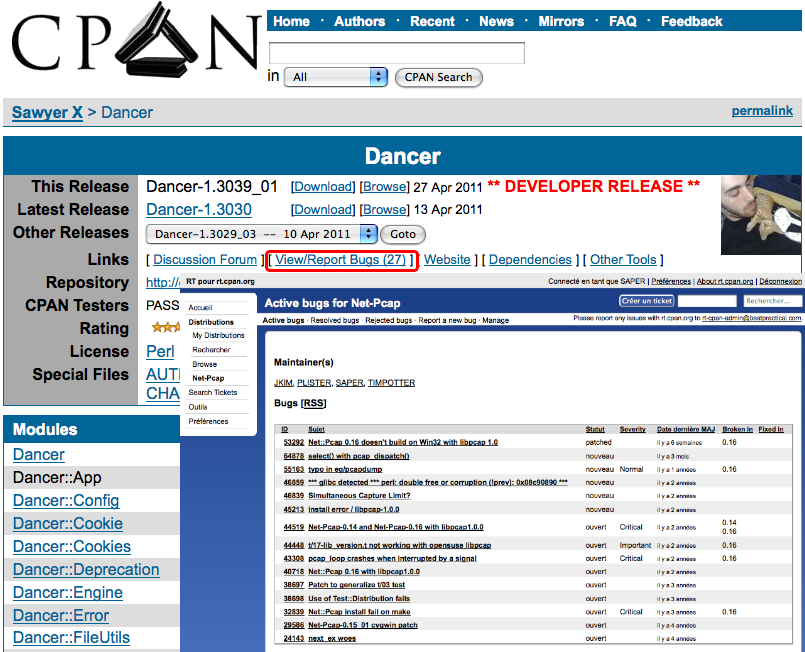This screenshot has width=805, height=652.
Task: Click the Sawyer X author link
Action: click(x=47, y=113)
